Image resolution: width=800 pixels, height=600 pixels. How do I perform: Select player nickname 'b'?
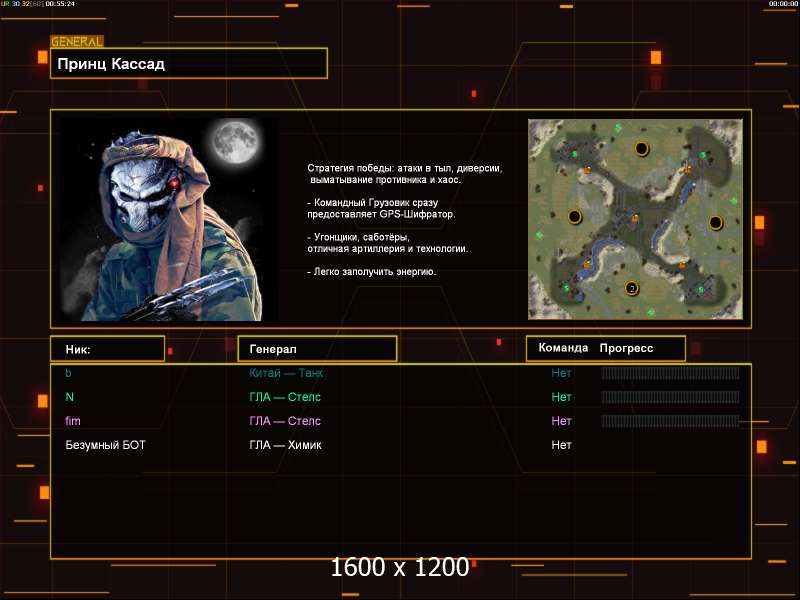[68, 373]
